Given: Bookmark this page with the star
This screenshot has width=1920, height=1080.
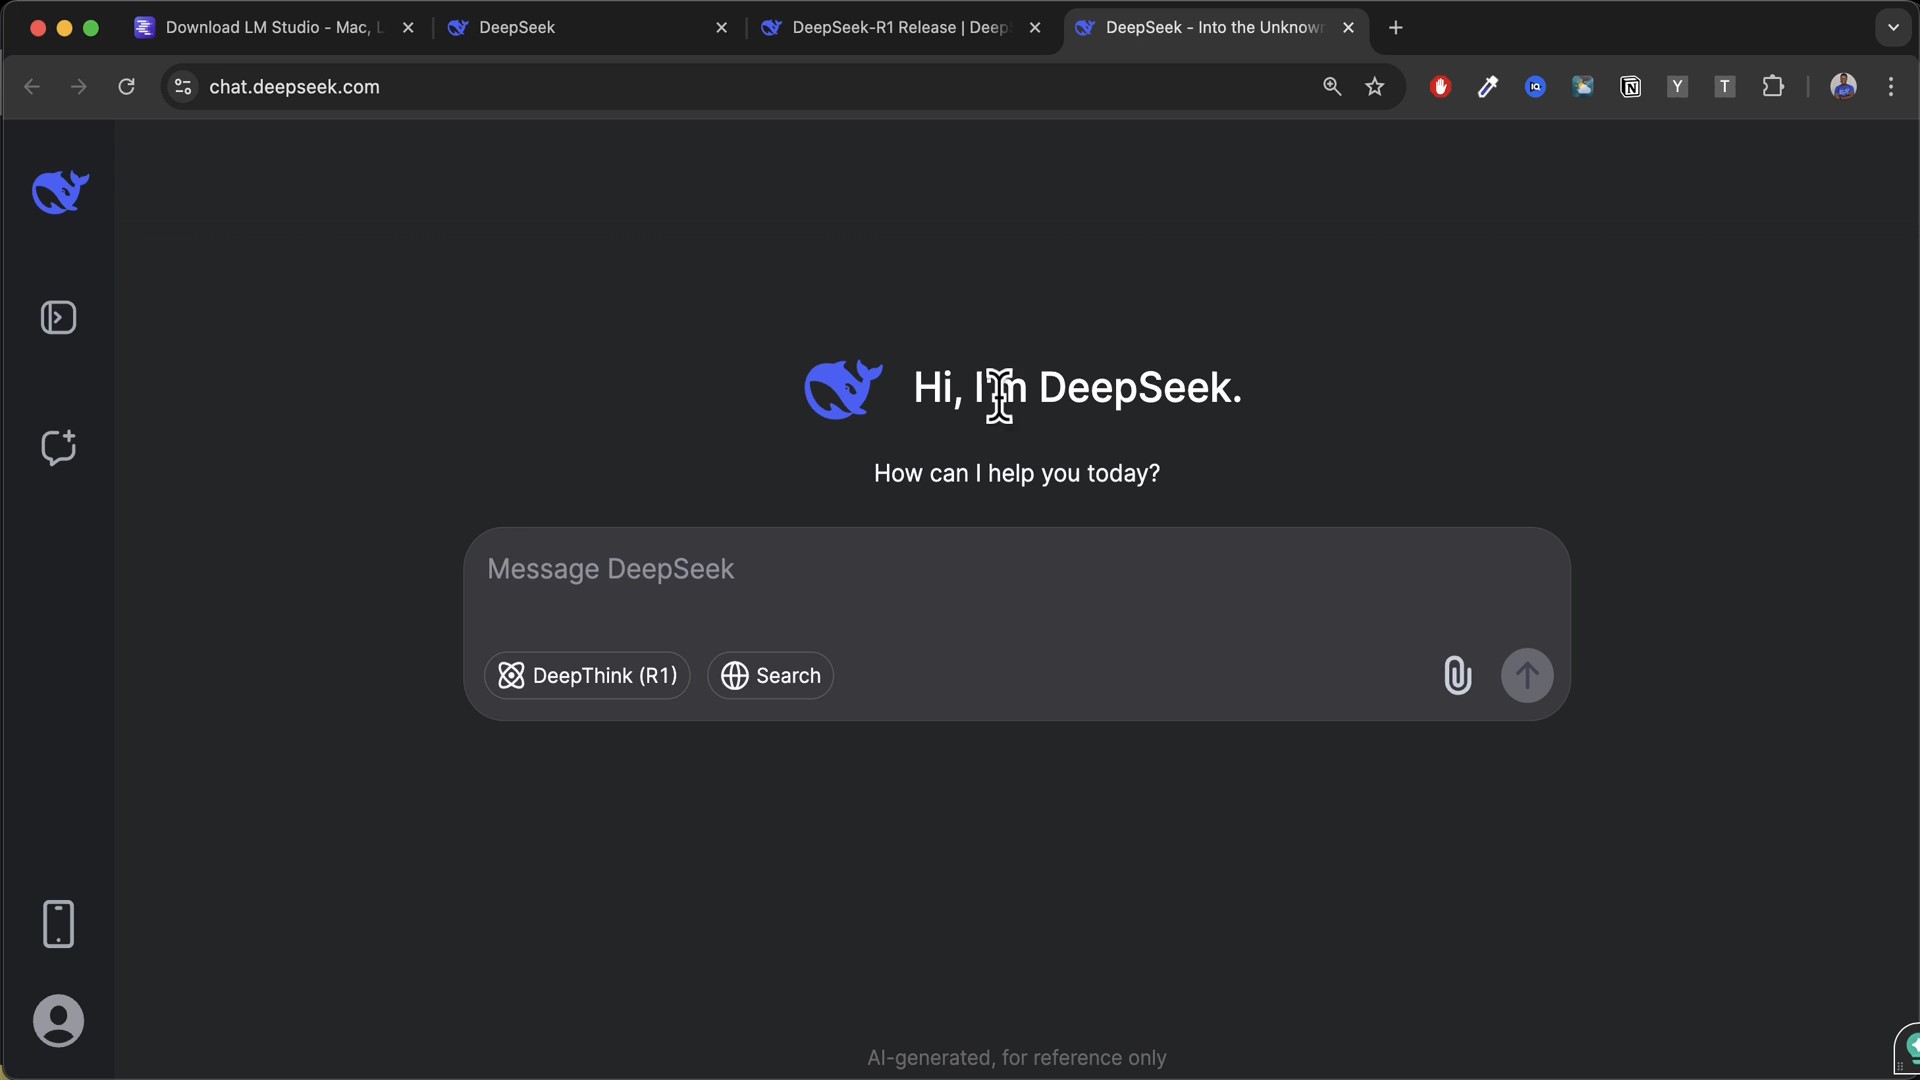Looking at the screenshot, I should click(1375, 87).
